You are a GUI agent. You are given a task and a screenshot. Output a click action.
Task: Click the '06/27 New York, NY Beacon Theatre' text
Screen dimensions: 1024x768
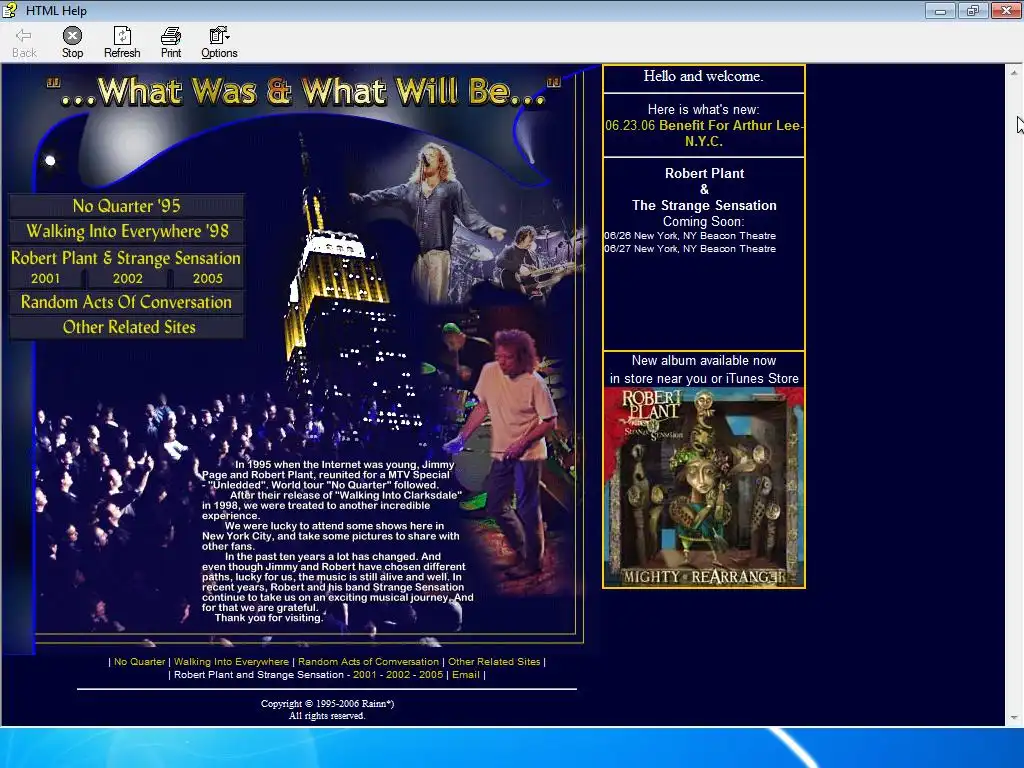coord(690,249)
